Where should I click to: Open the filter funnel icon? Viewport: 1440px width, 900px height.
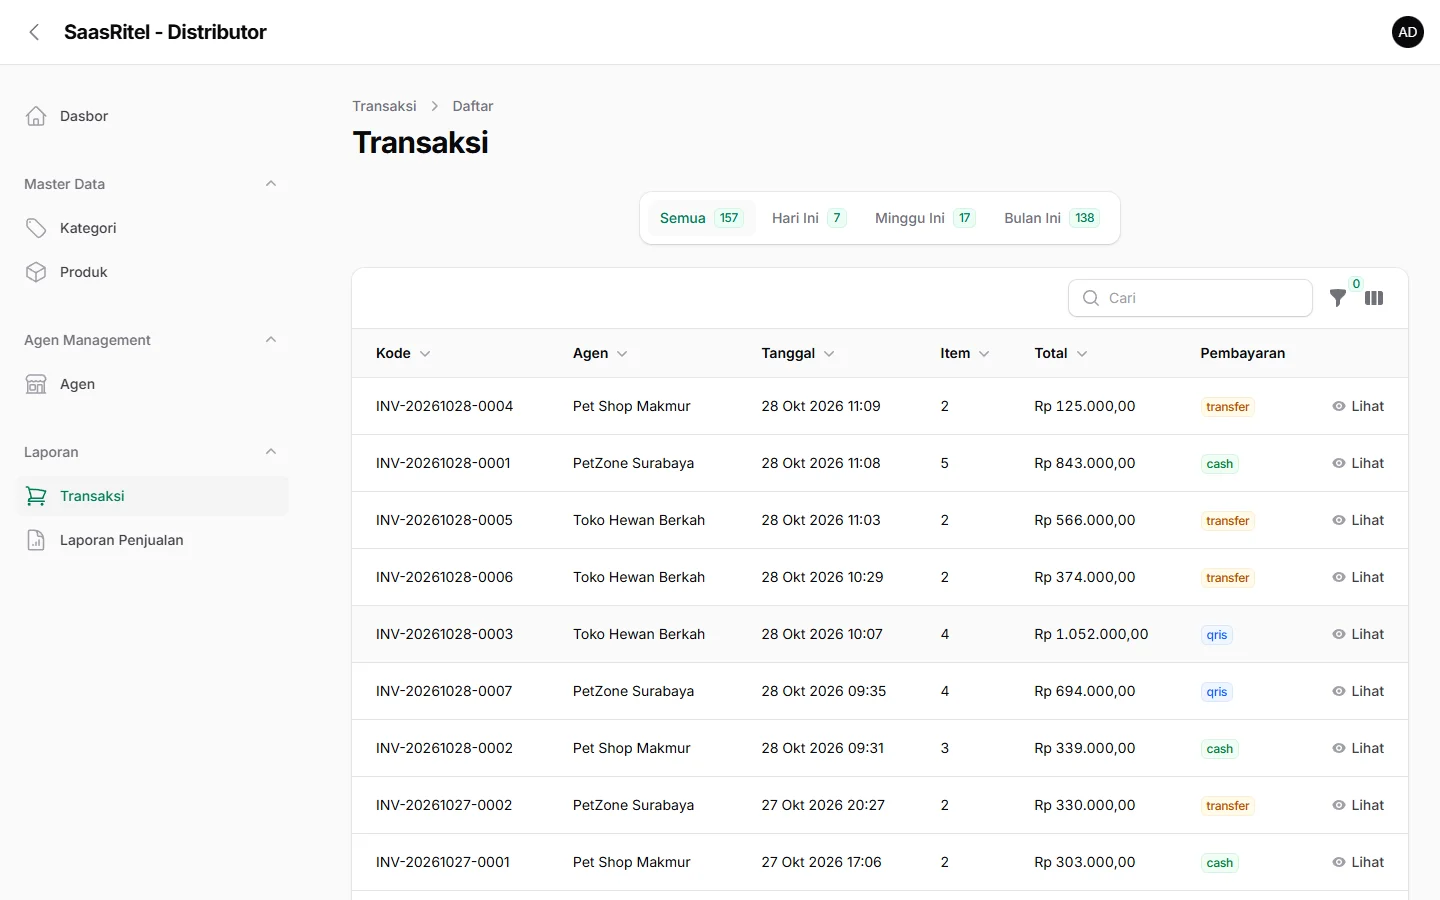(x=1338, y=298)
